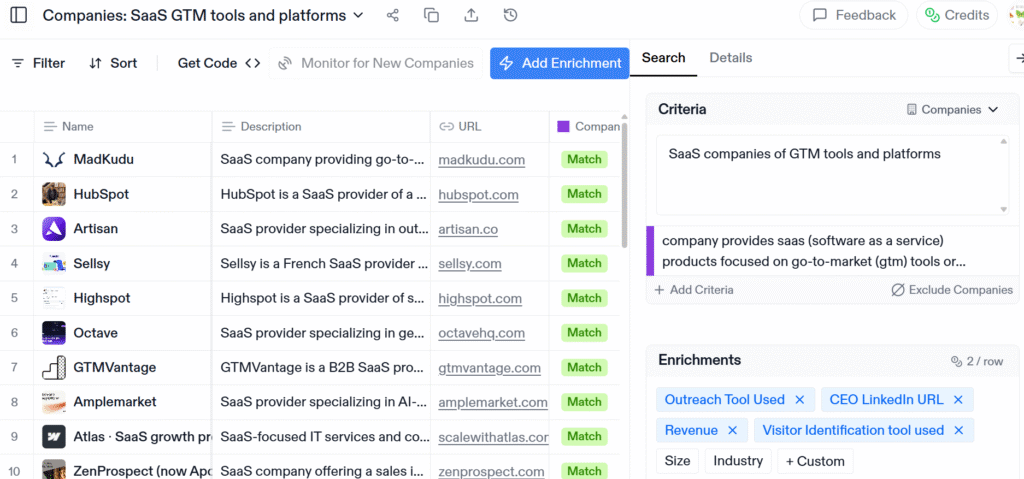The width and height of the screenshot is (1024, 479).
Task: Click the Add Enrichment button
Action: click(559, 63)
